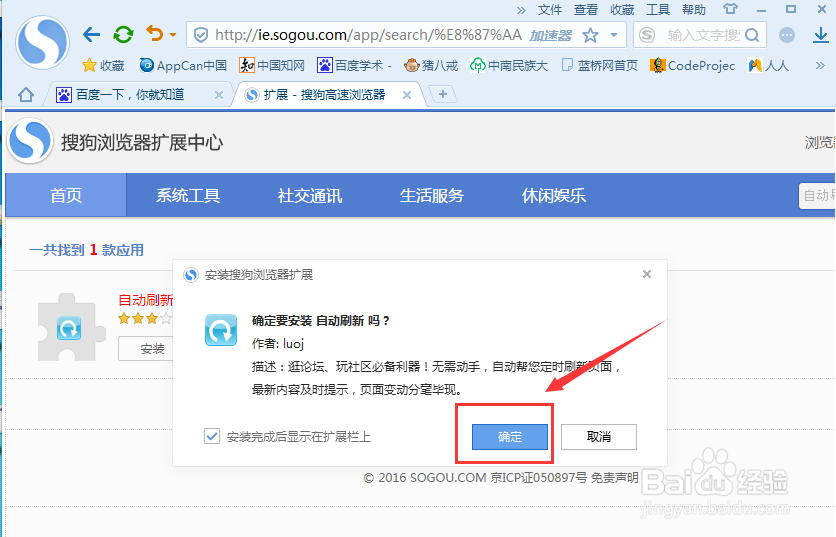The height and width of the screenshot is (537, 836).
Task: Close the 百度一下 tab
Action: coord(219,95)
